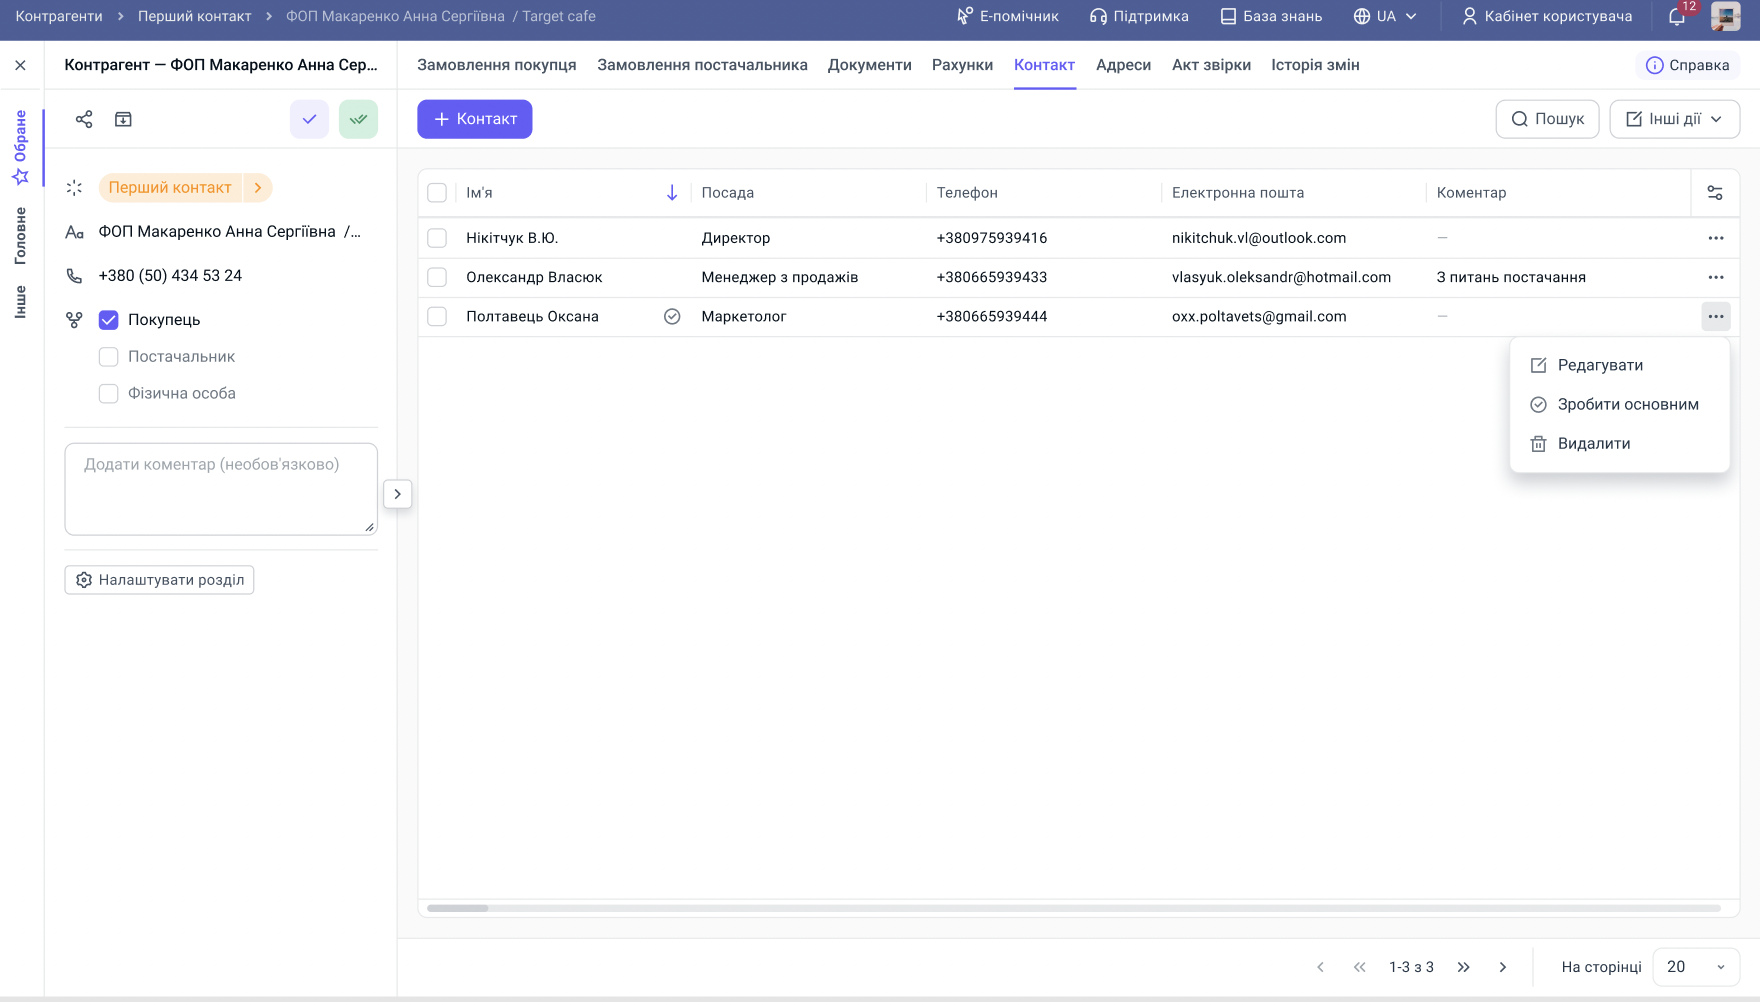Click sort arrow in Ім'я column
1760x1002 pixels.
672,193
